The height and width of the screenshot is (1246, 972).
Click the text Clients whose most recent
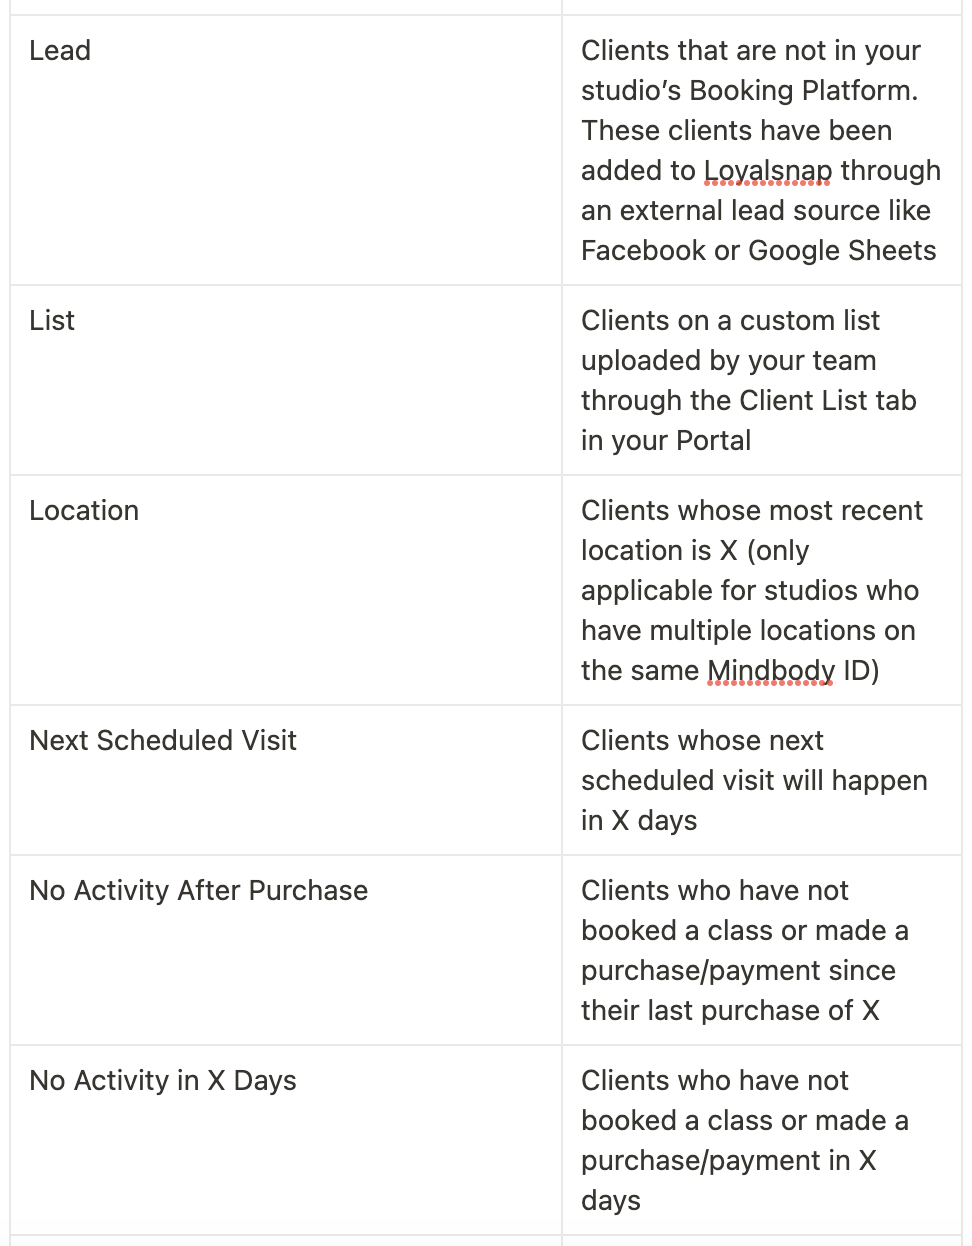pyautogui.click(x=752, y=510)
